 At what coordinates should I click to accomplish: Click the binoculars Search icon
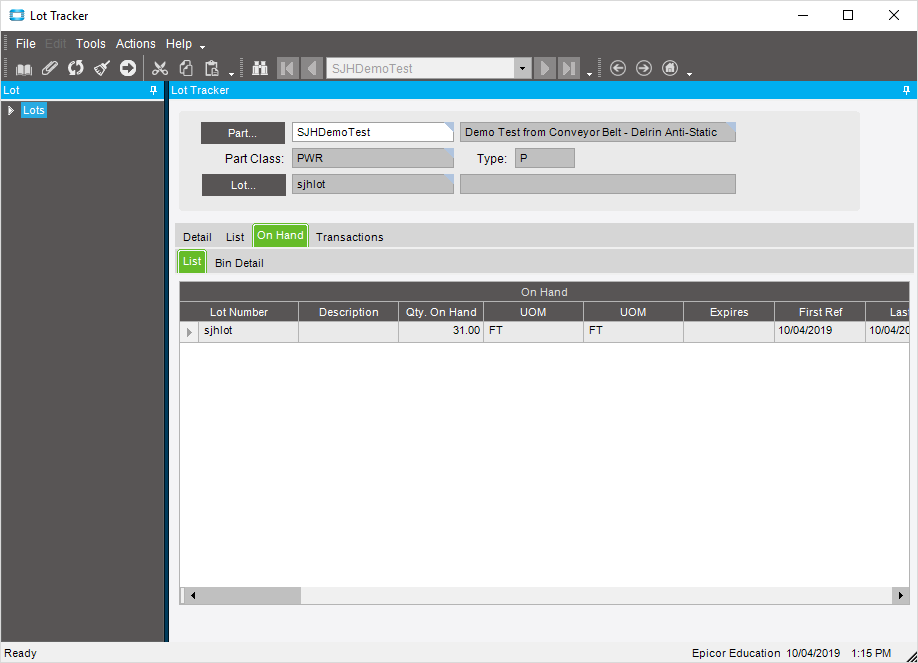[x=260, y=69]
